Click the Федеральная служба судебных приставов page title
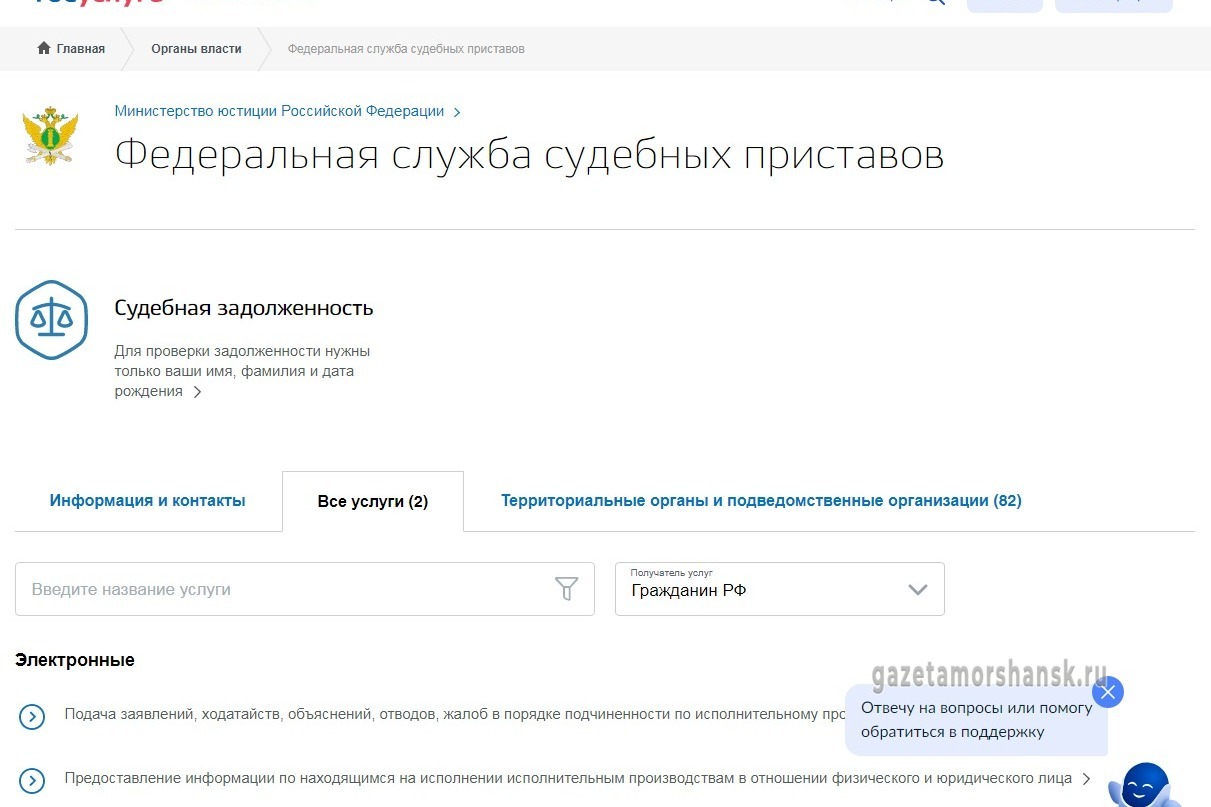1211x807 pixels. pyautogui.click(x=529, y=155)
